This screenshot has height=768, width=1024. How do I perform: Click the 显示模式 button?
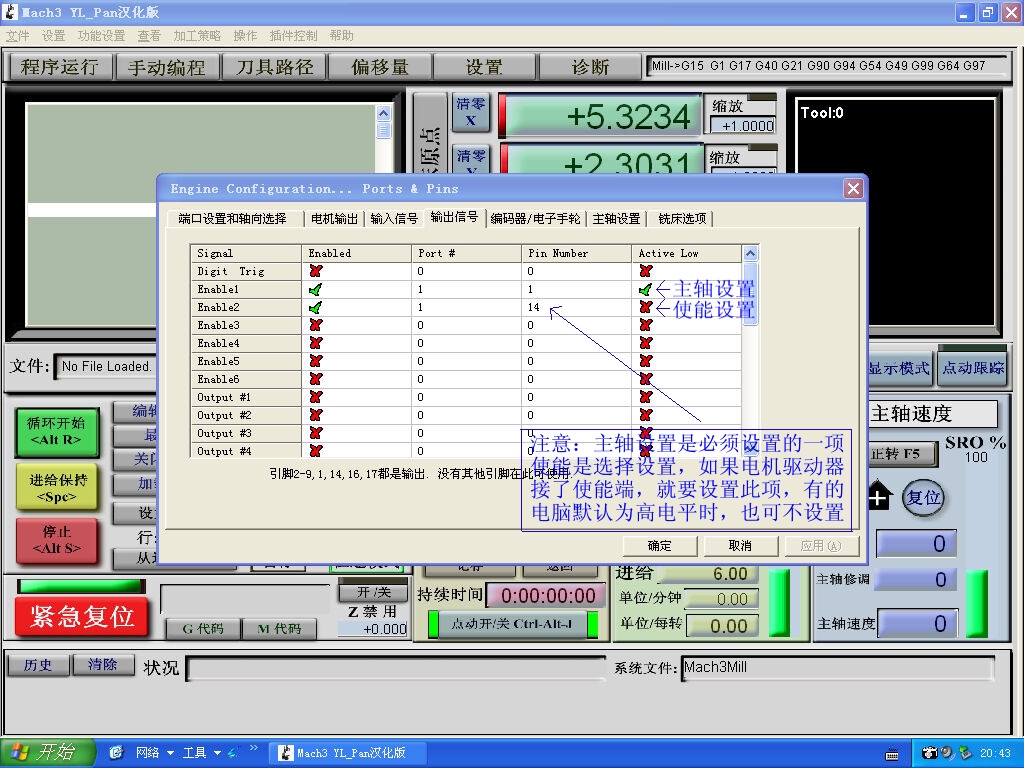coord(900,368)
